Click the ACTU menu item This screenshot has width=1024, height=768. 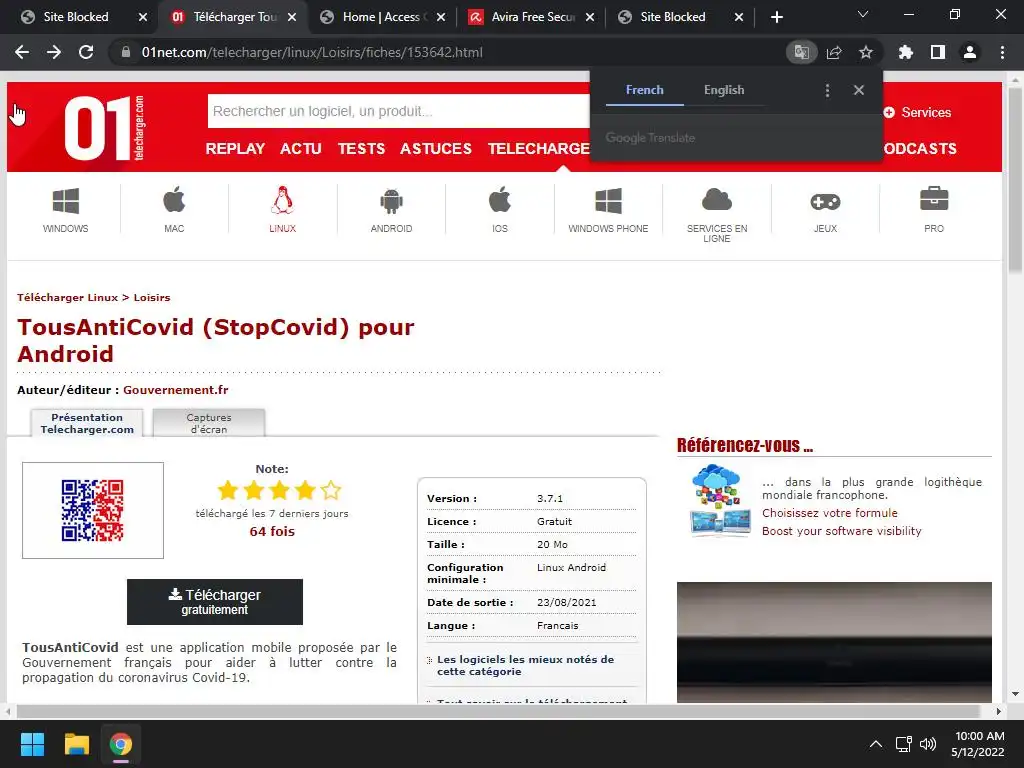[x=301, y=148]
